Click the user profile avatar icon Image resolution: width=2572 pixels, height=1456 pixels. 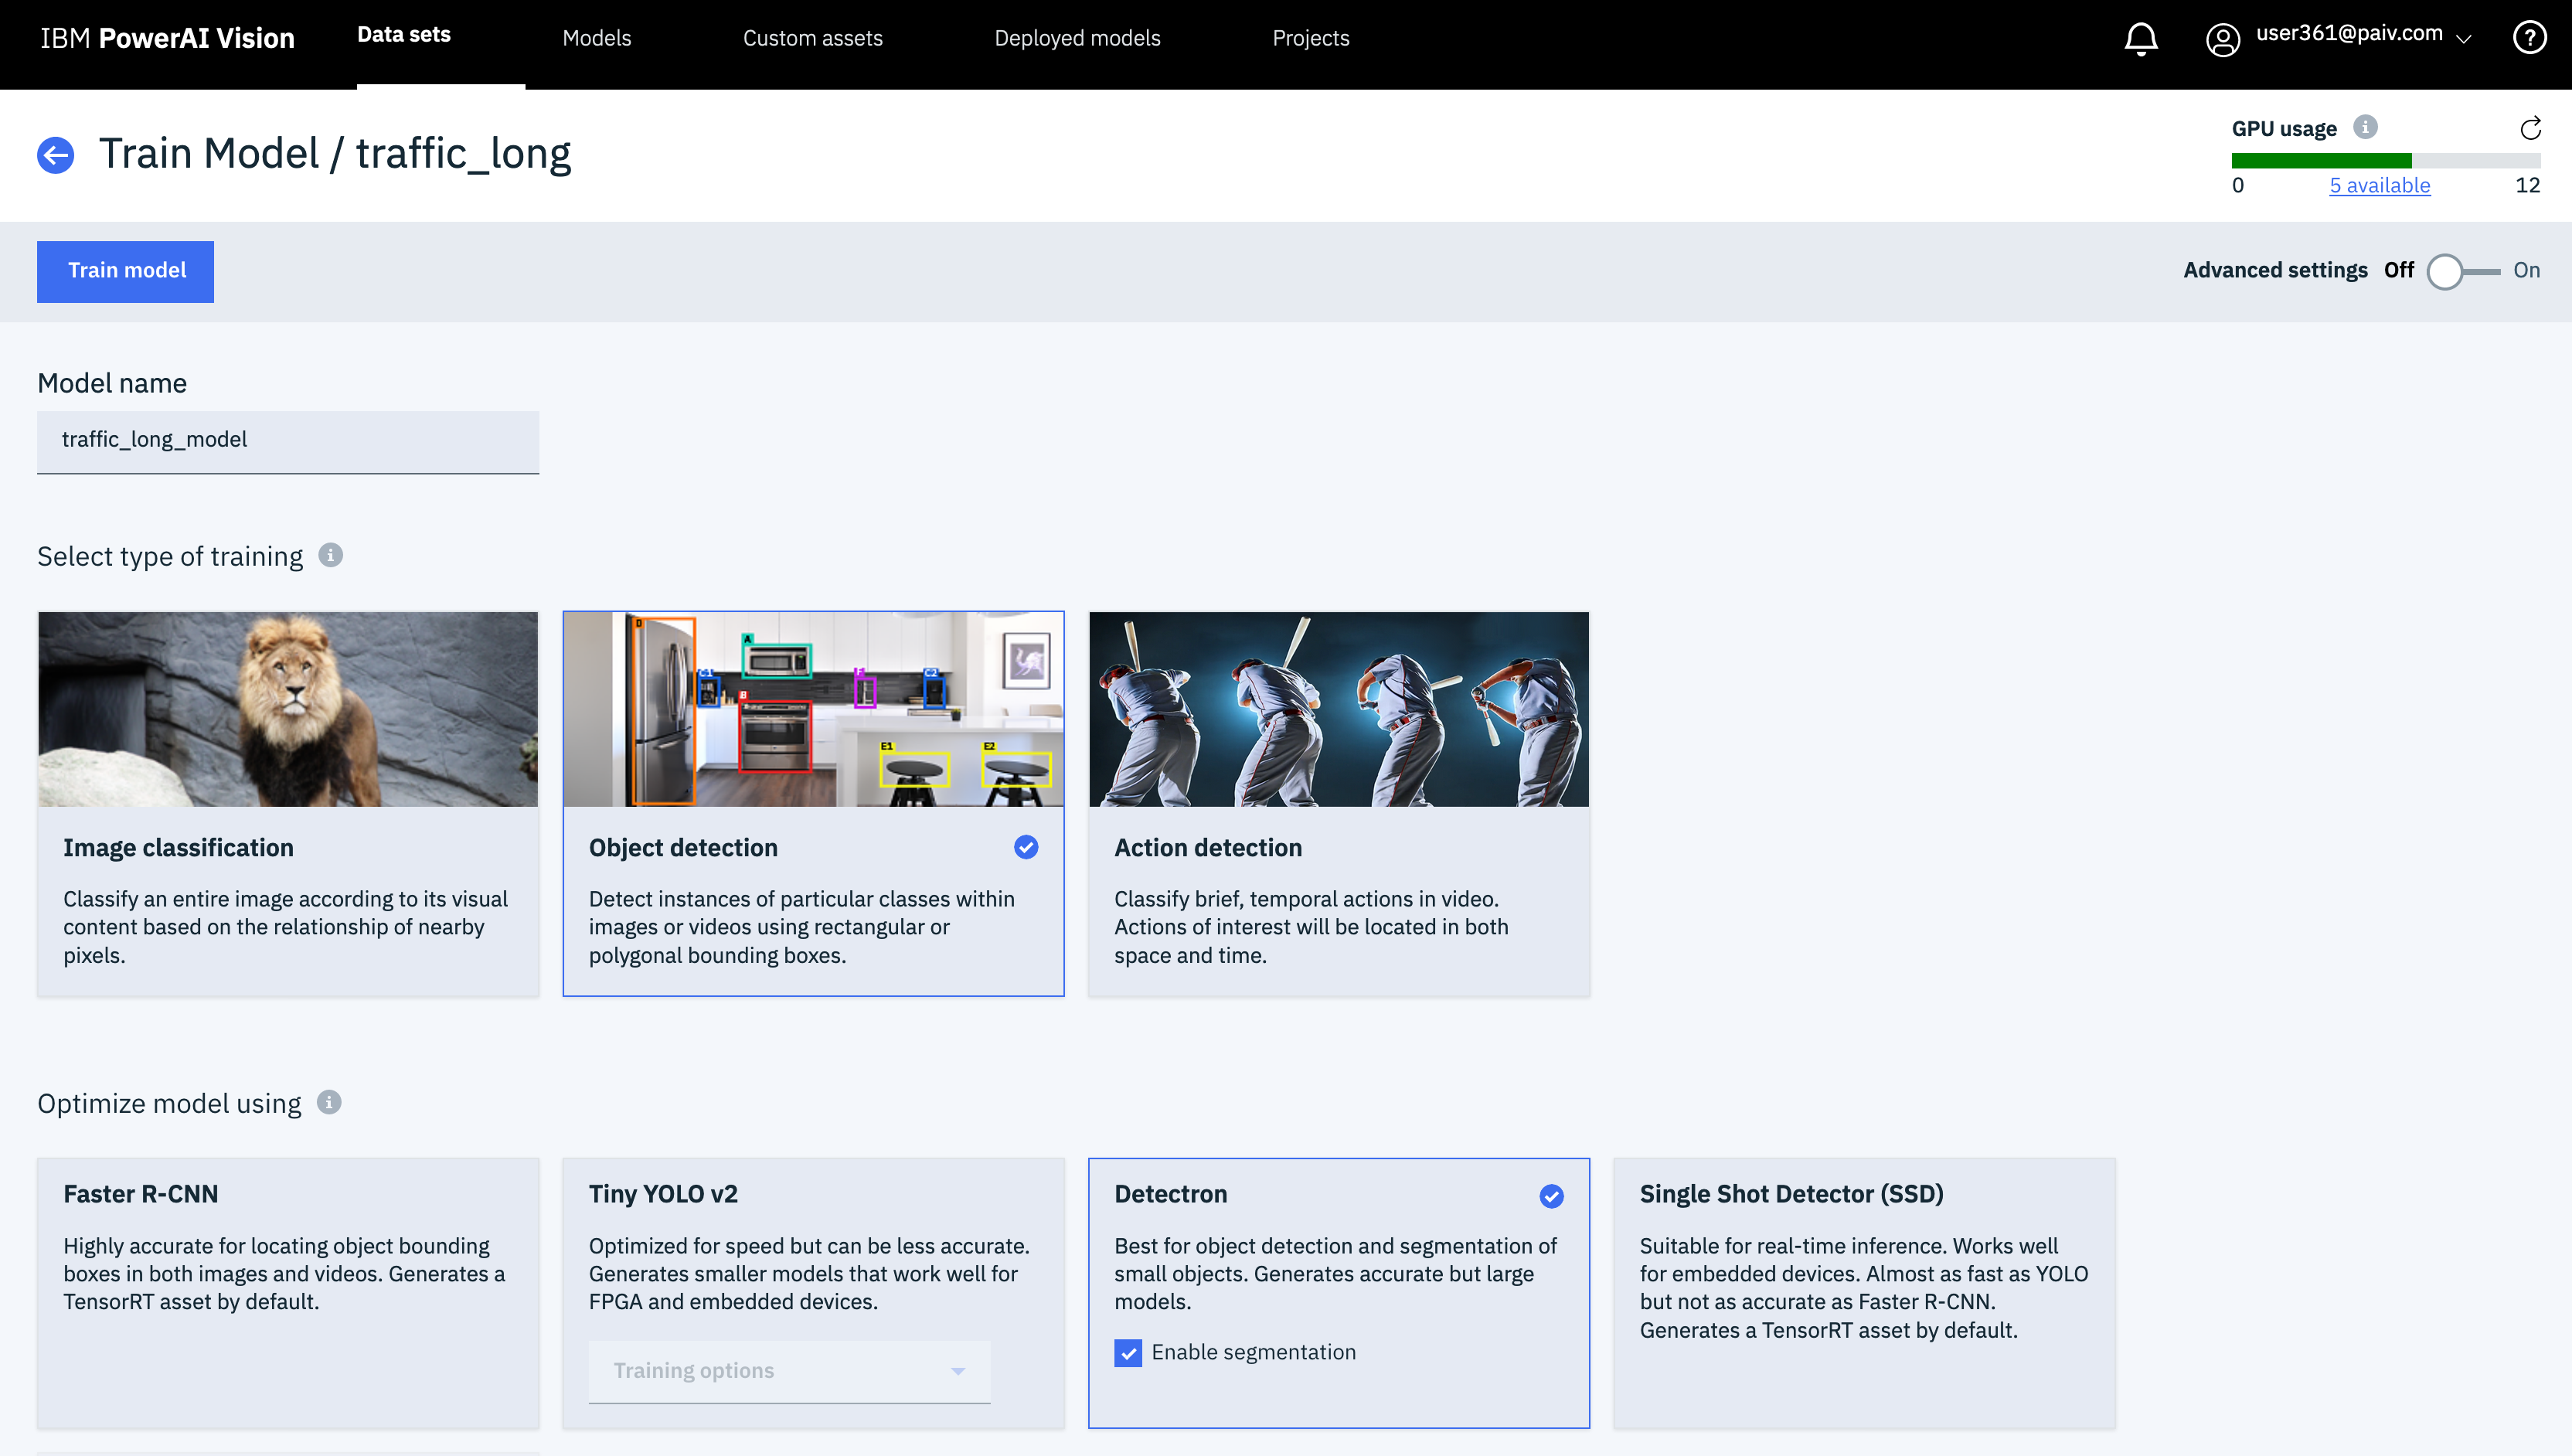click(2222, 39)
